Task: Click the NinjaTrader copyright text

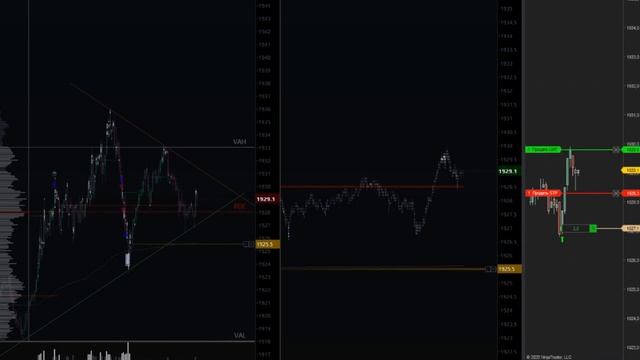Action: [x=549, y=357]
